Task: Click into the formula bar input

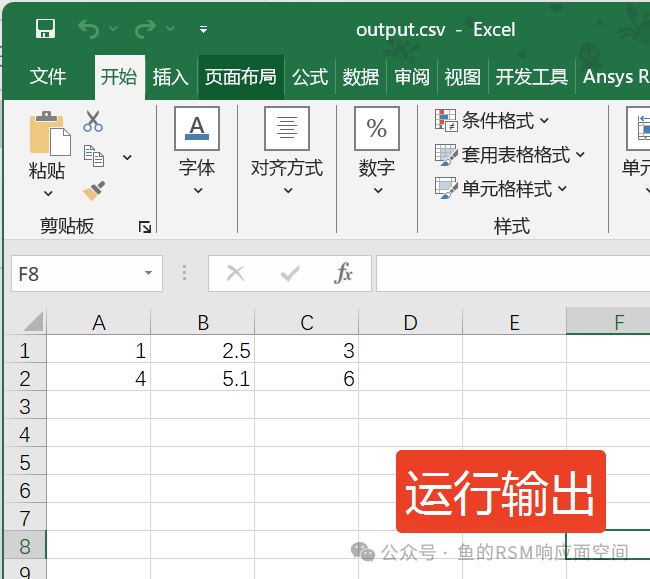Action: tap(513, 274)
